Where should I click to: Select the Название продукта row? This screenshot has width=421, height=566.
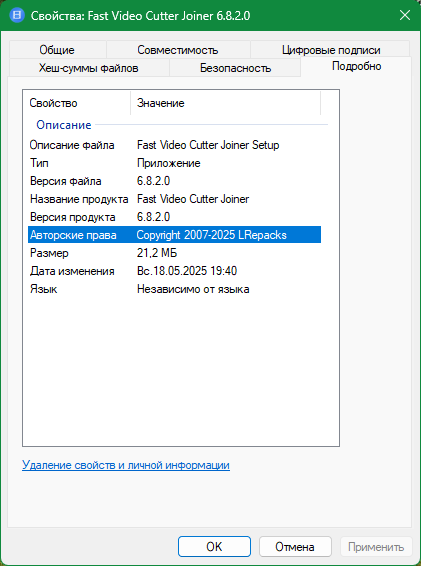174,199
